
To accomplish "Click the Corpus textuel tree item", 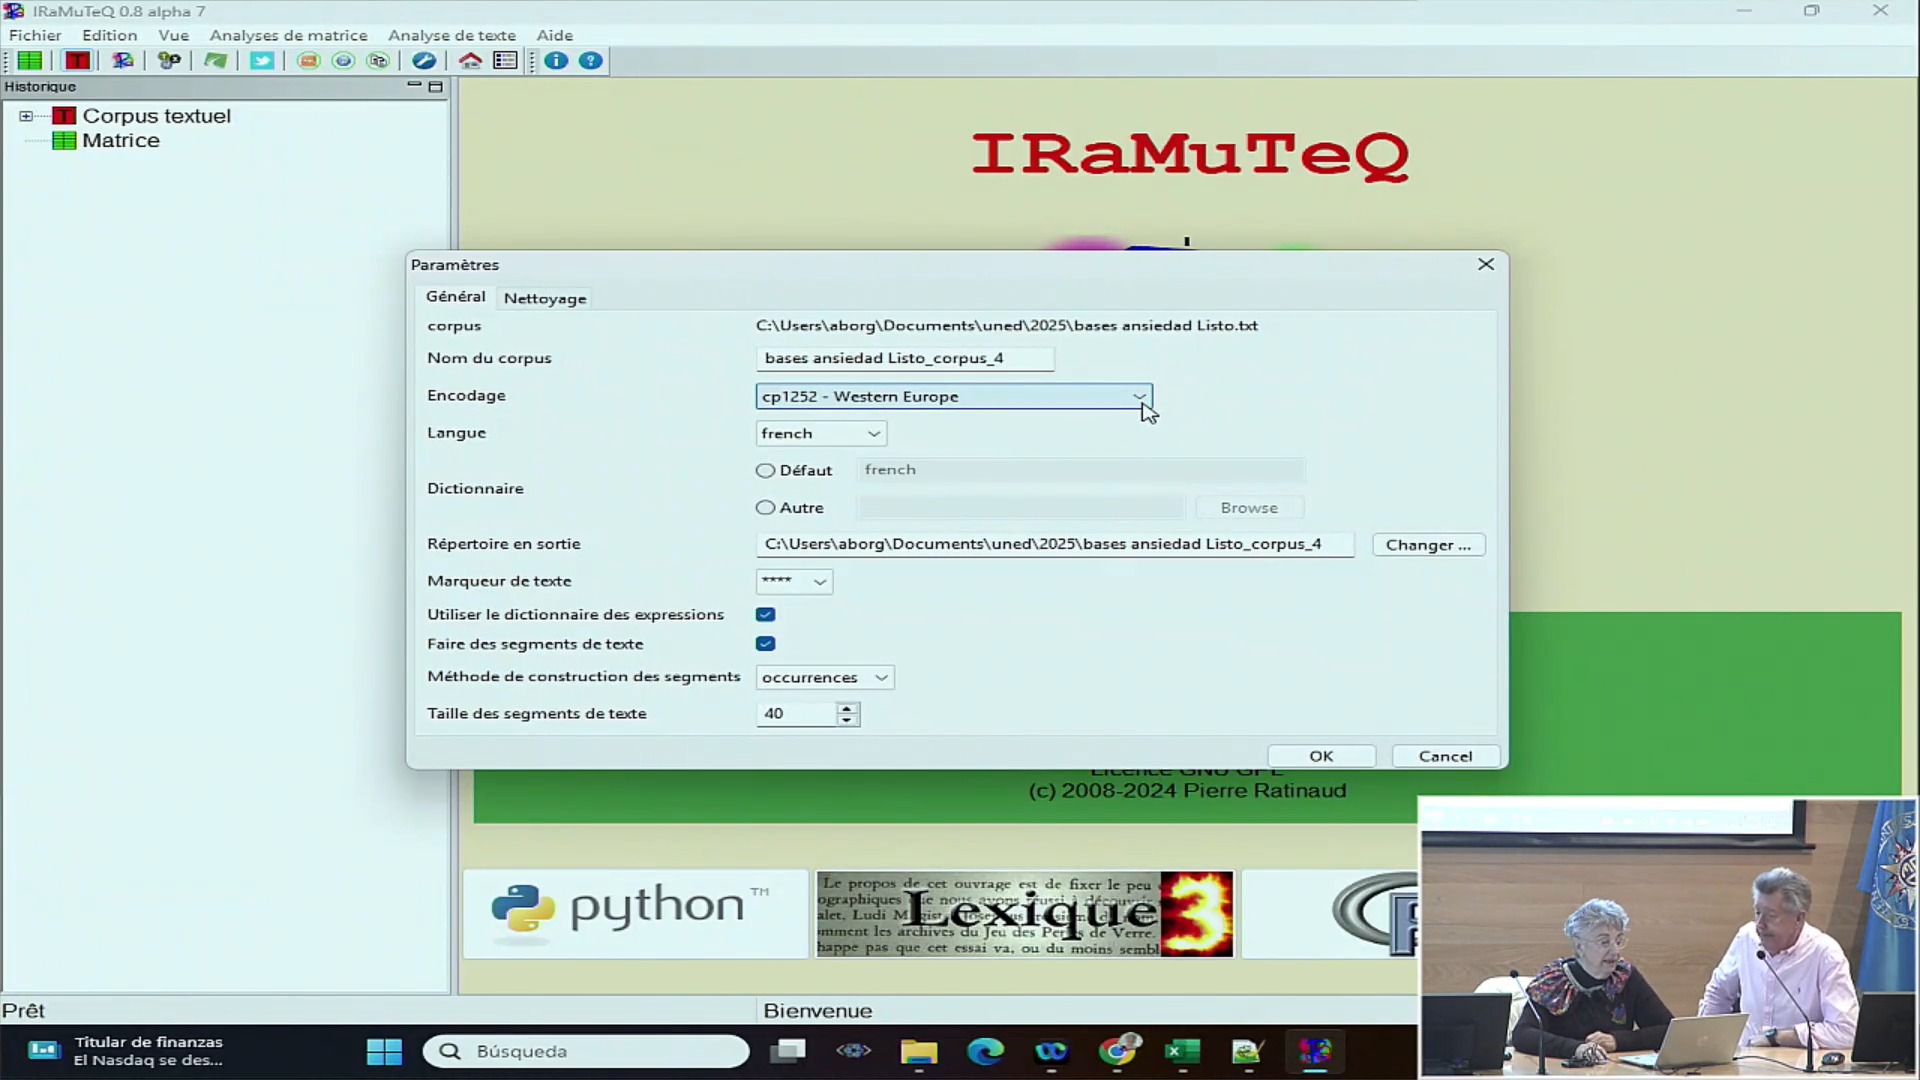I will 157,116.
